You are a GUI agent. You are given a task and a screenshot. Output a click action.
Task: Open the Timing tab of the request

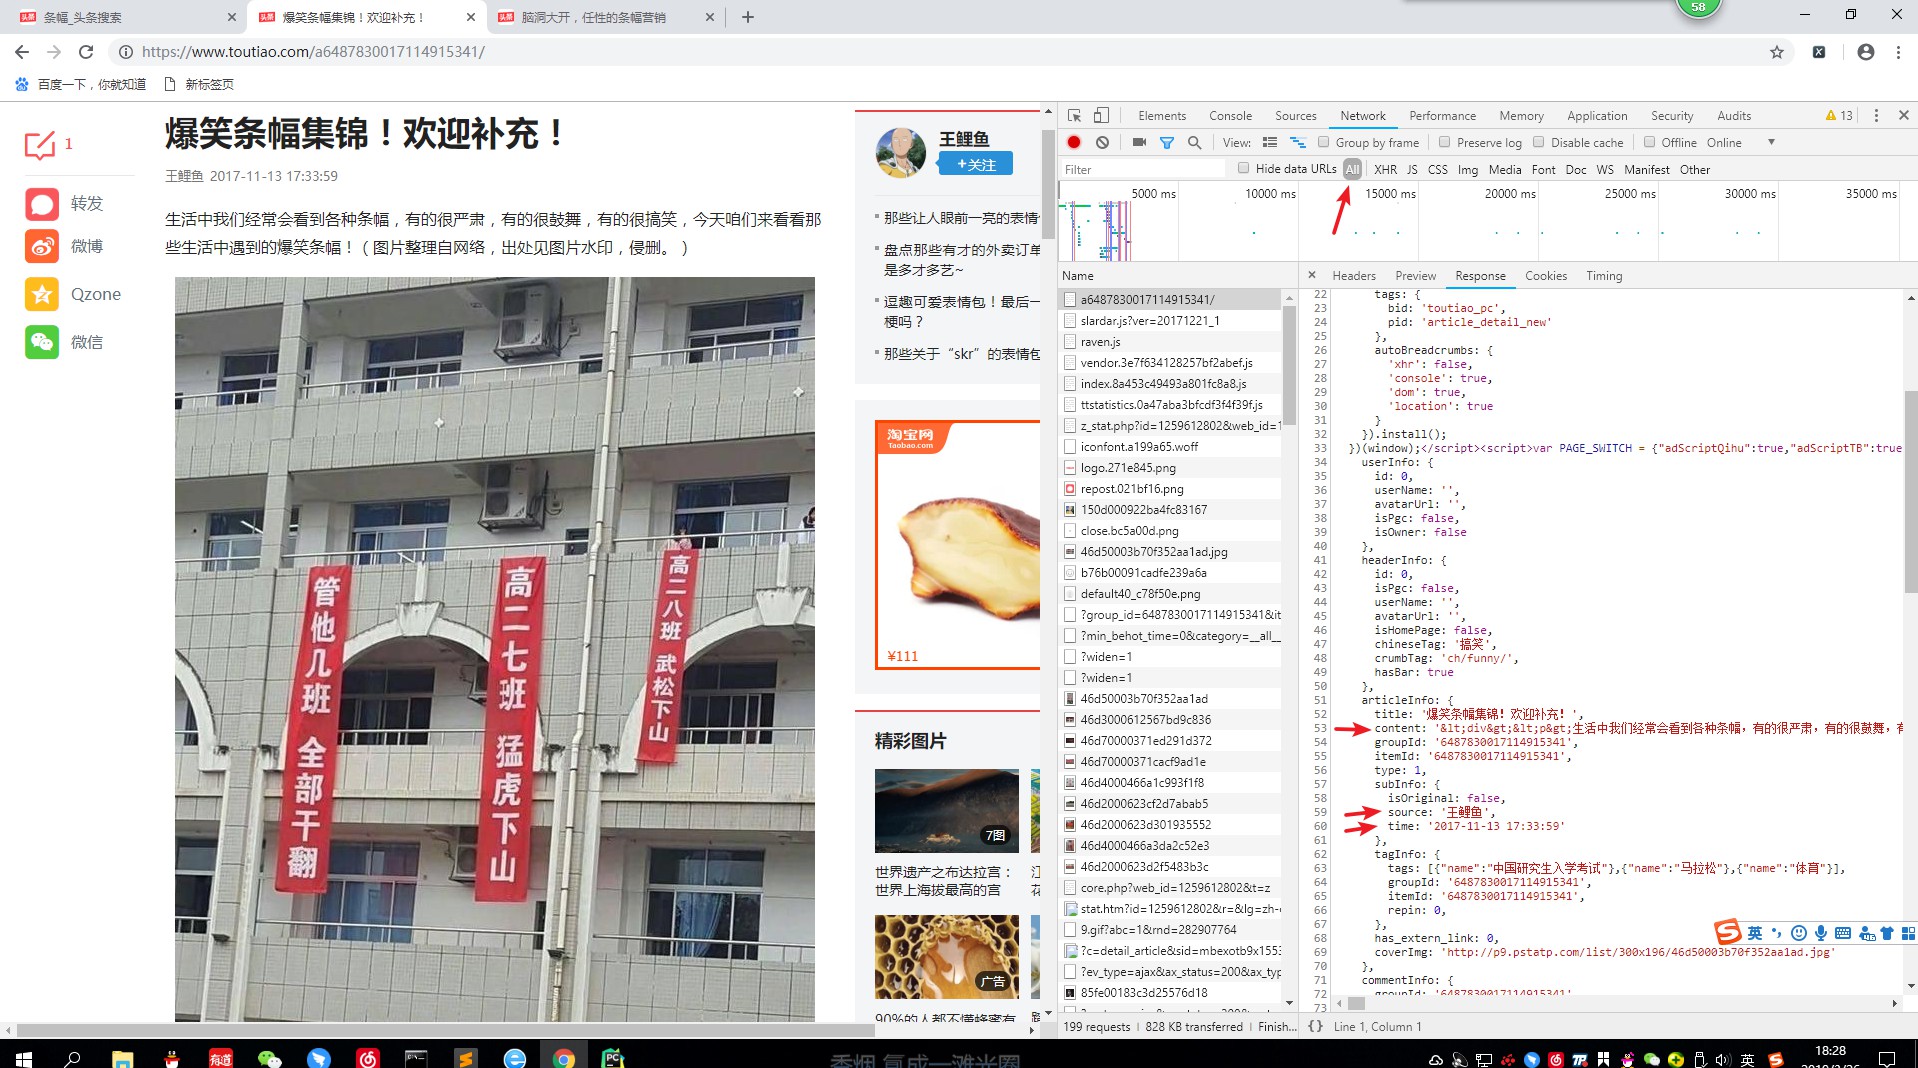click(x=1604, y=276)
